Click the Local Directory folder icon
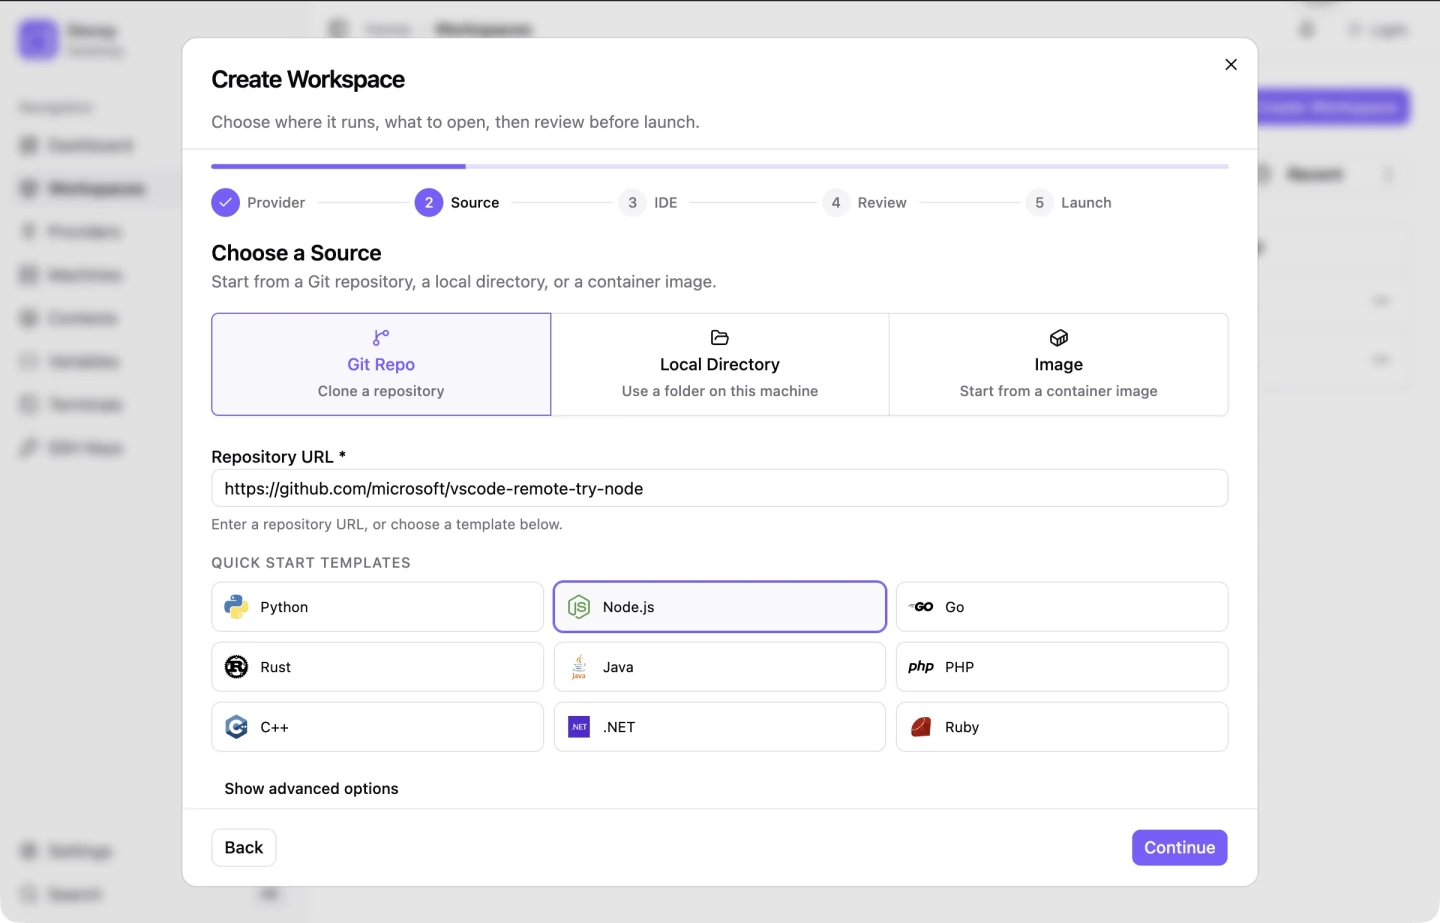The image size is (1440, 923). pos(720,338)
